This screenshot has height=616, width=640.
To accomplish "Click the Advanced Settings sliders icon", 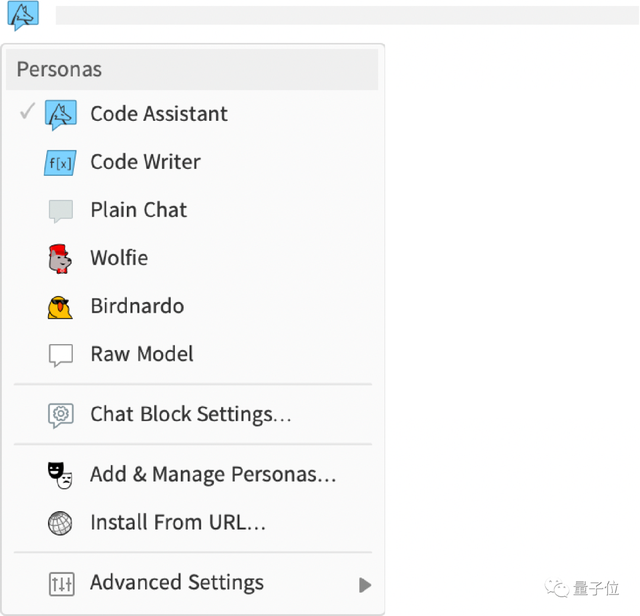I will click(x=61, y=584).
